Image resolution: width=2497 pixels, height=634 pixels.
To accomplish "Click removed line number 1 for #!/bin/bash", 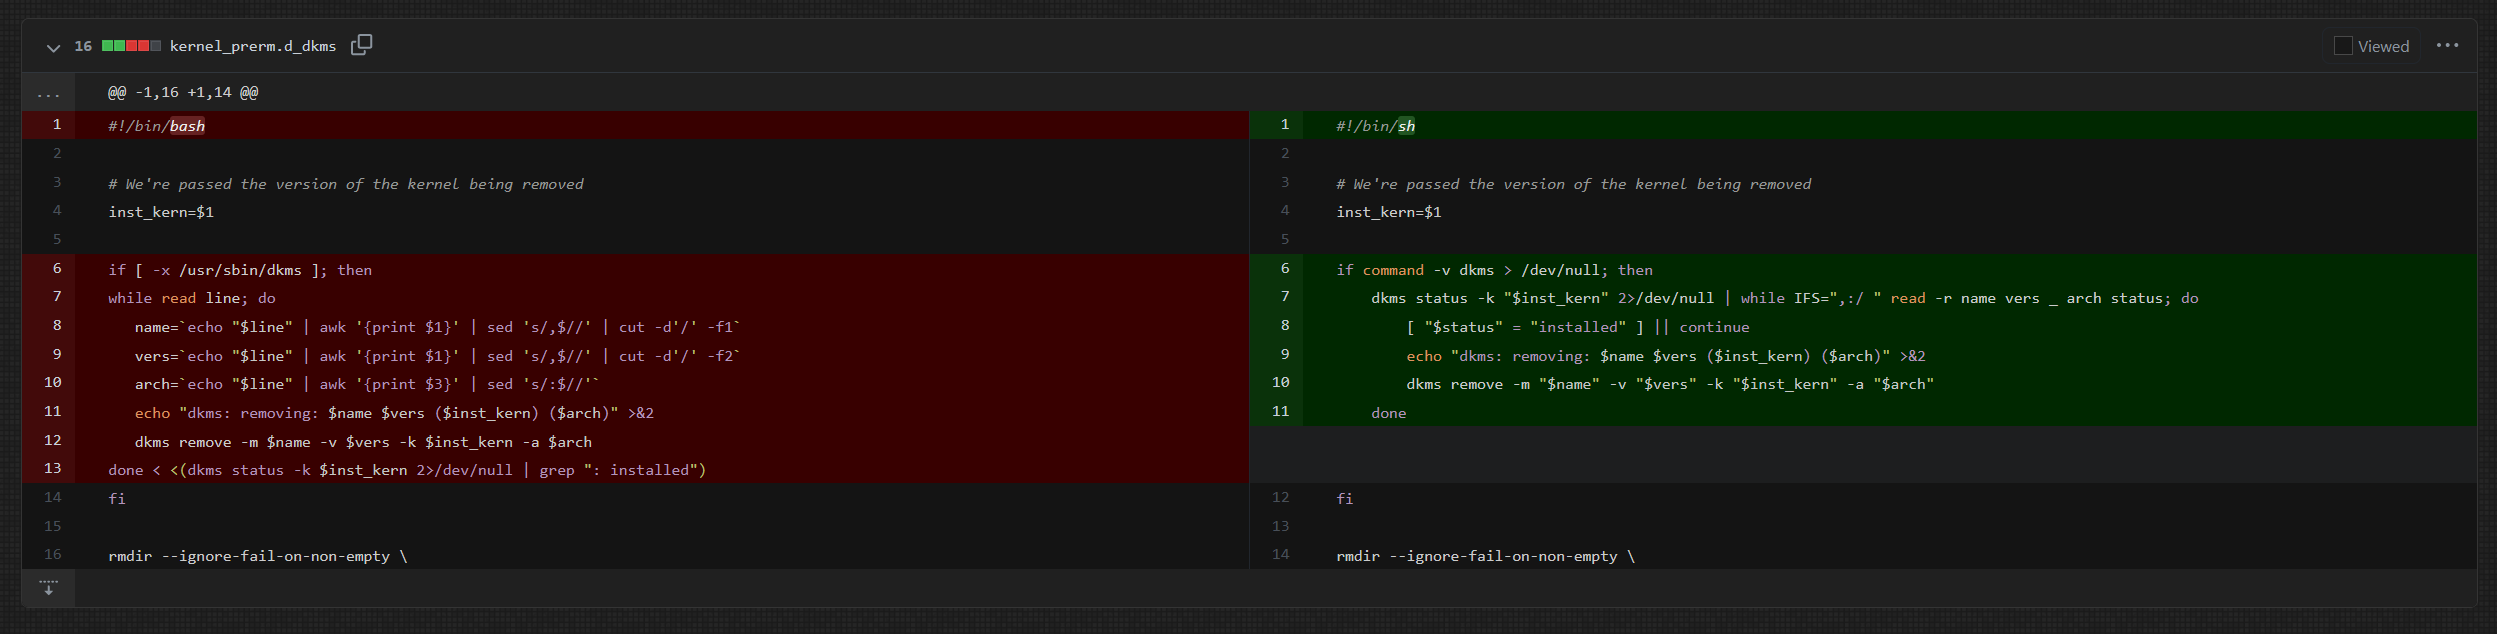I will click(57, 125).
